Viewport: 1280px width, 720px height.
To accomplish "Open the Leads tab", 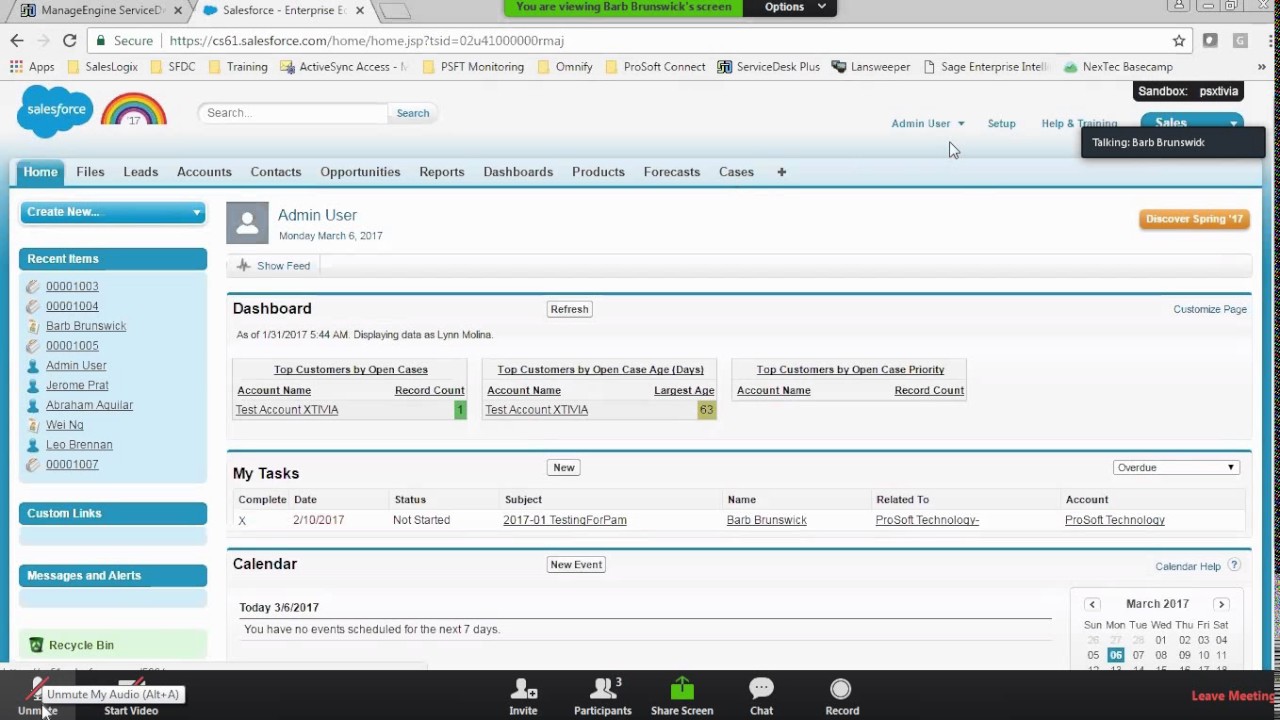I will pyautogui.click(x=141, y=172).
